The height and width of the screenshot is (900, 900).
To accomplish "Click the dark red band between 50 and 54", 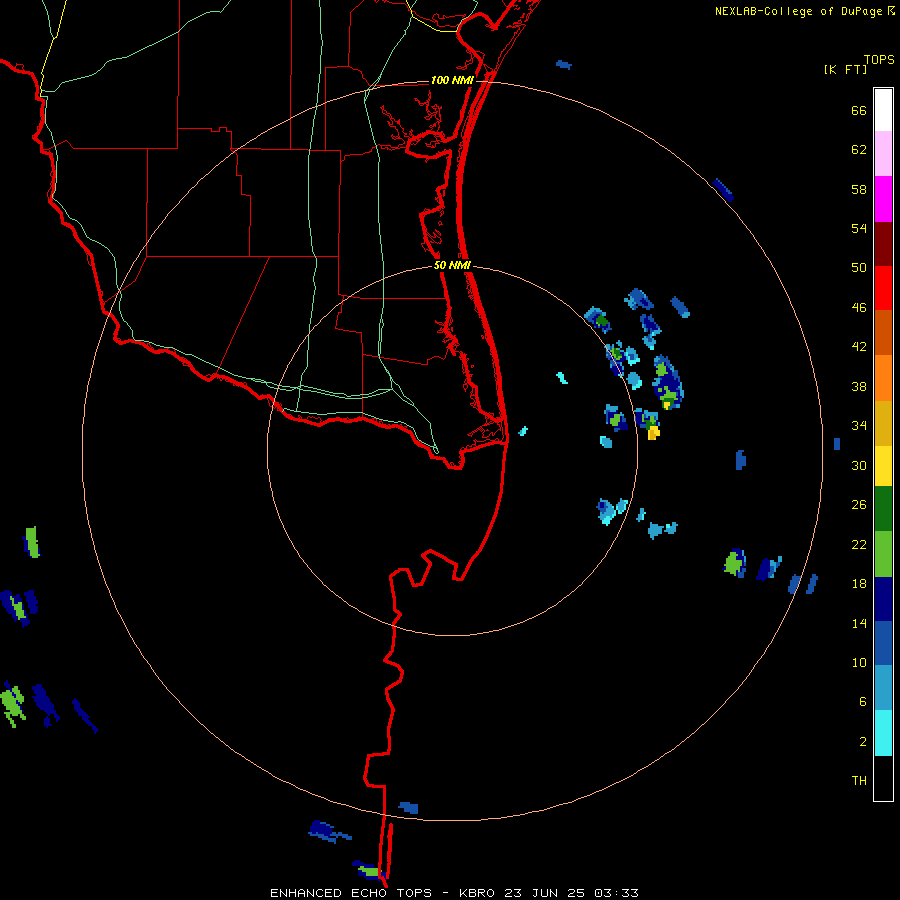I will point(883,244).
